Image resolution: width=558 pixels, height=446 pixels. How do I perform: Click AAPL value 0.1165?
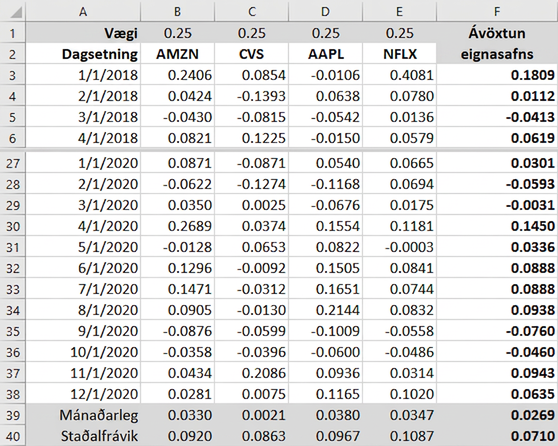[x=325, y=394]
